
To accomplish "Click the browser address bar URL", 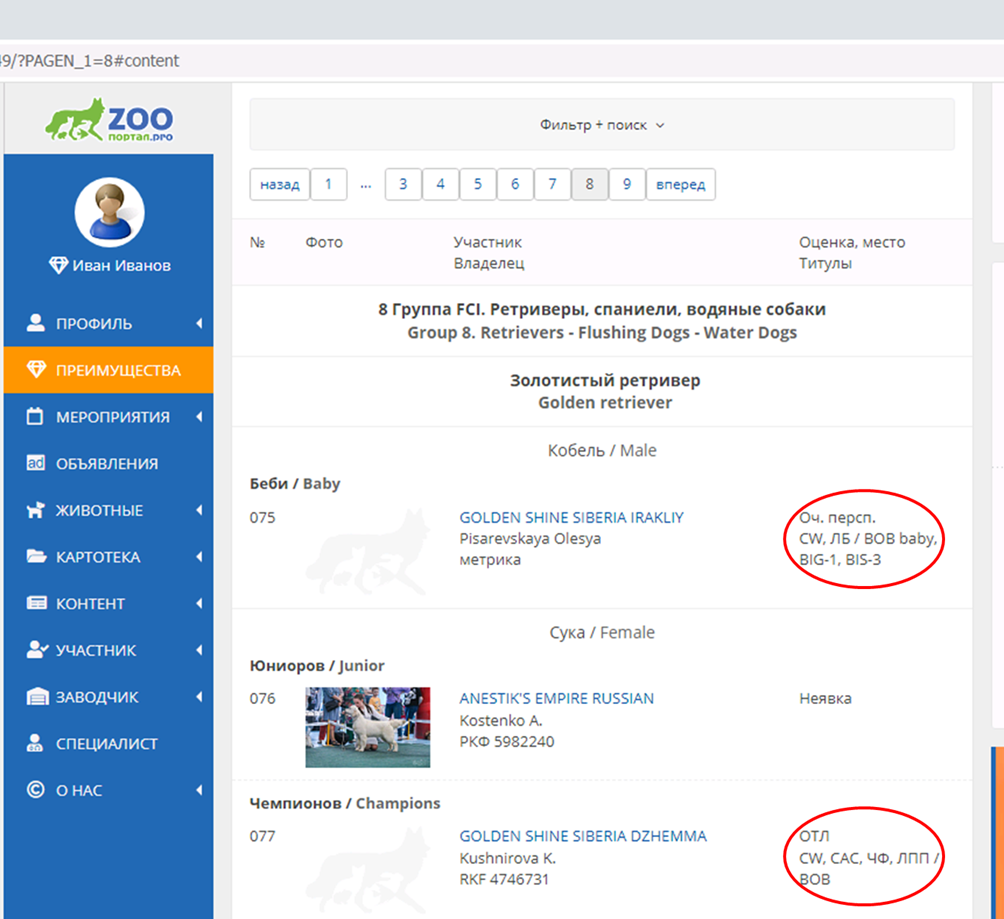I will (x=90, y=61).
